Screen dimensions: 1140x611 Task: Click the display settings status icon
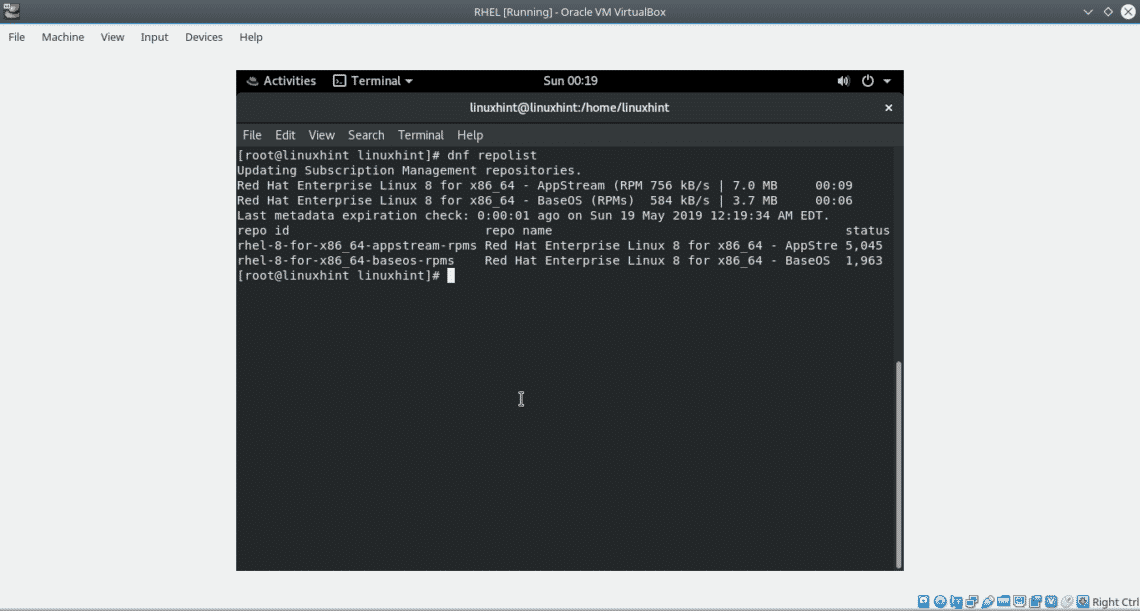tap(1019, 602)
